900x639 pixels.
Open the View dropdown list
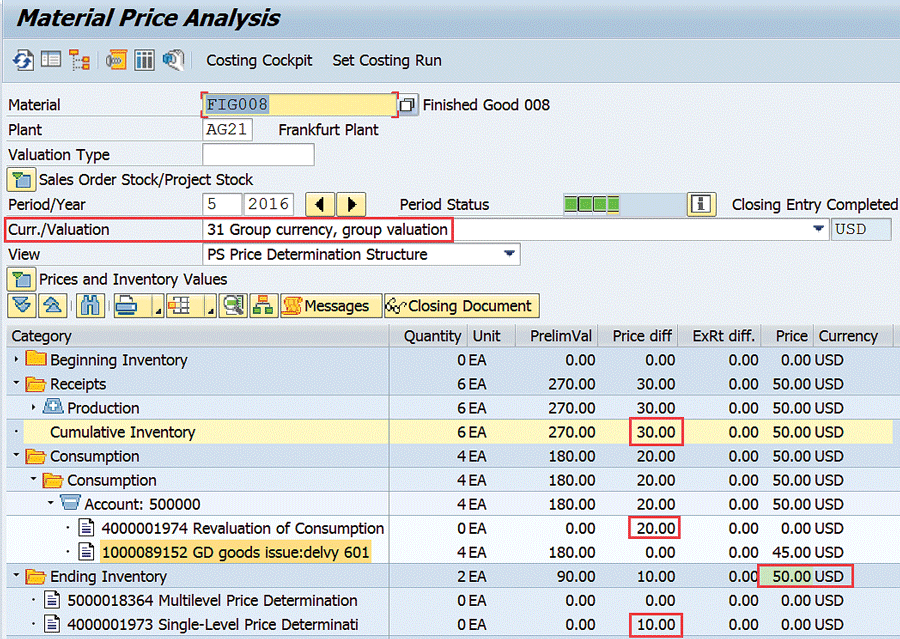(x=510, y=254)
